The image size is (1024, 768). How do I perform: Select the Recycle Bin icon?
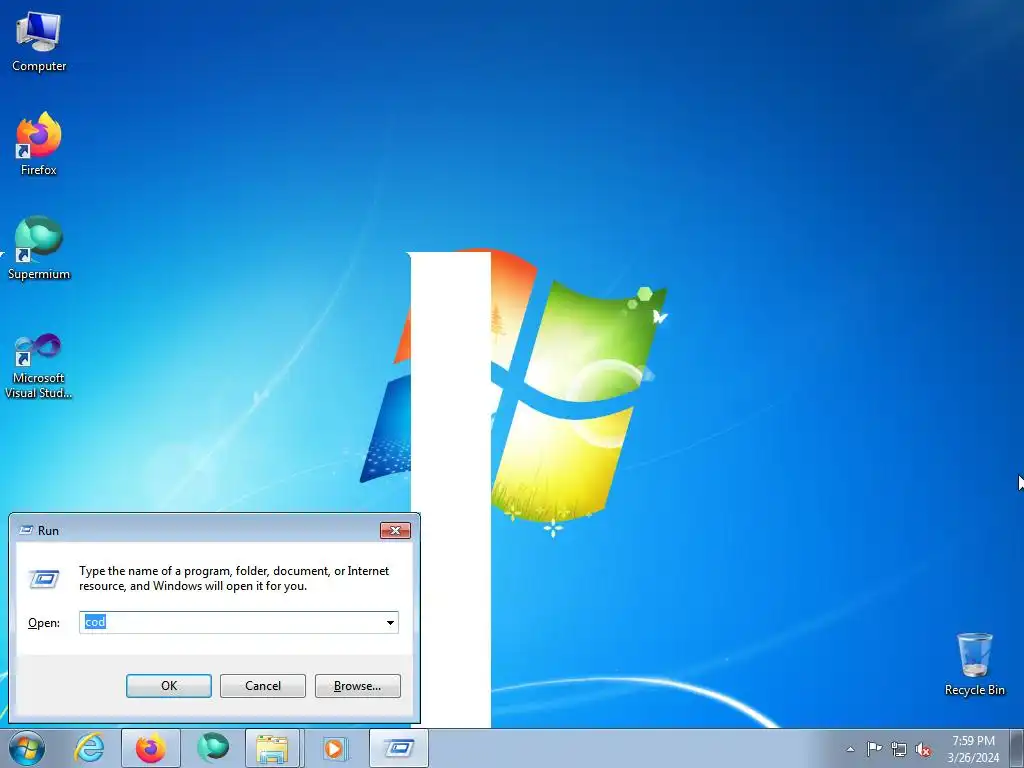tap(974, 664)
